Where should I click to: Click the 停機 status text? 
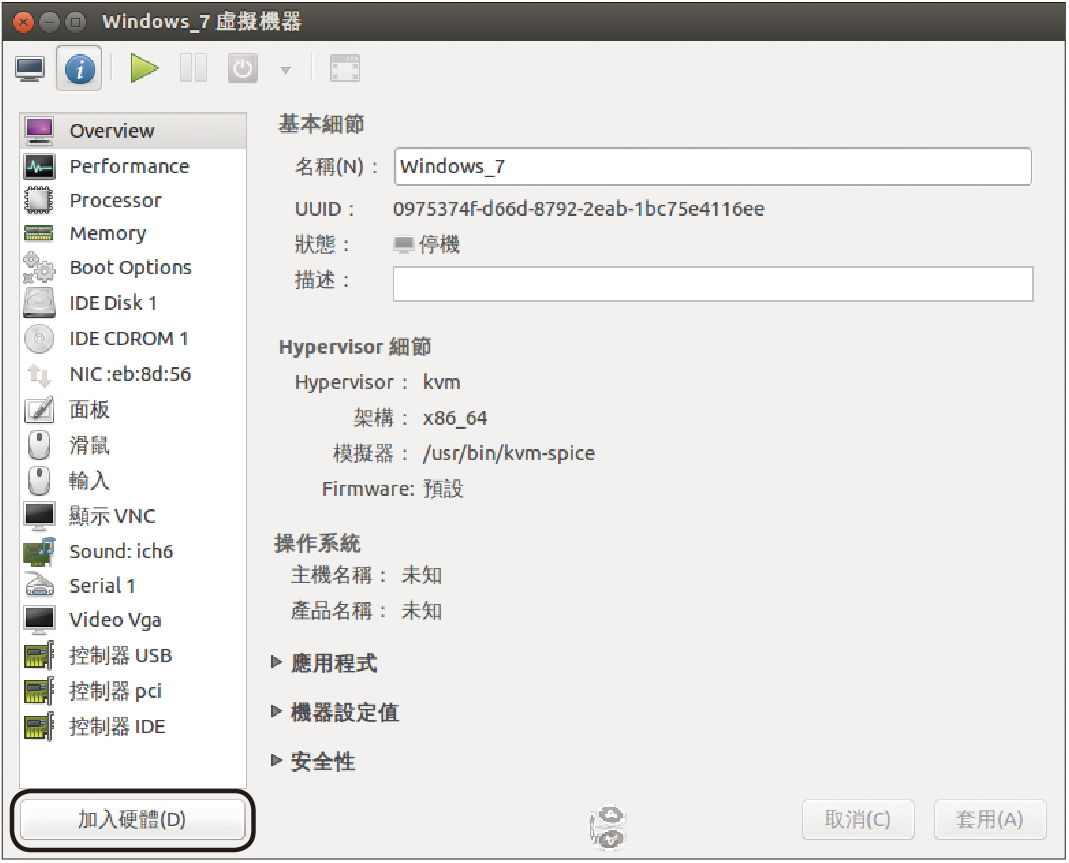pyautogui.click(x=440, y=244)
